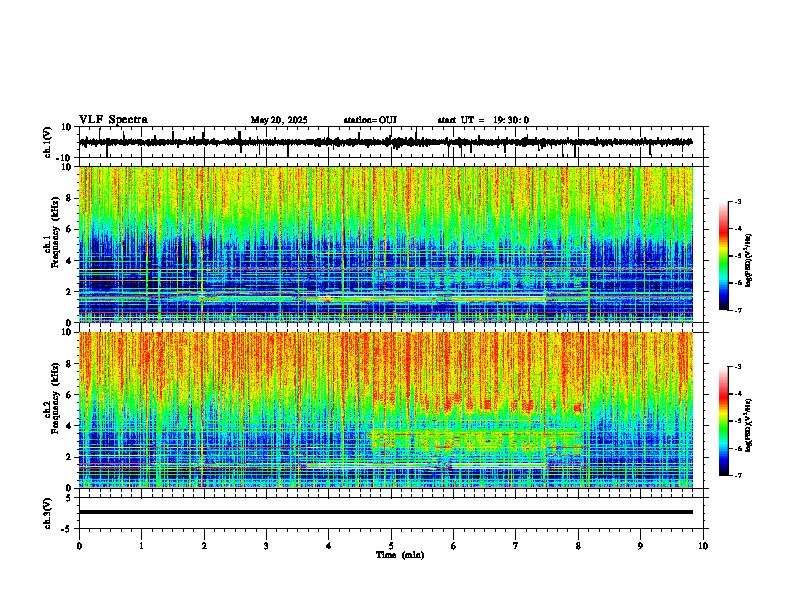Click the "ch.1(V)" waveform axis label
The height and width of the screenshot is (612, 792).
[x=48, y=142]
